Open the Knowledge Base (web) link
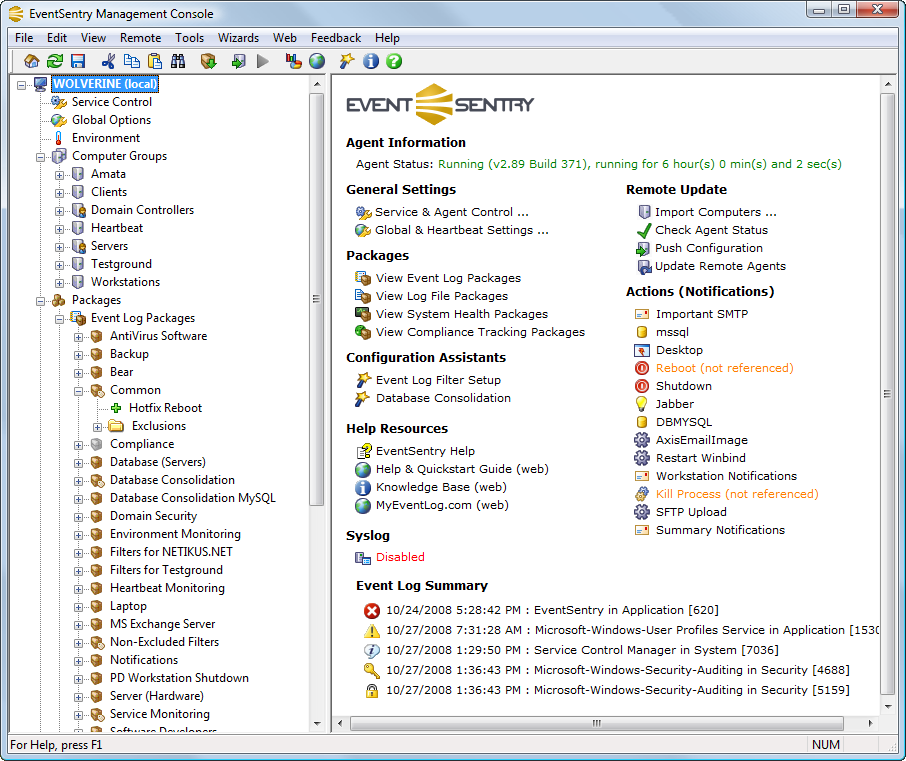906x761 pixels. (x=441, y=487)
